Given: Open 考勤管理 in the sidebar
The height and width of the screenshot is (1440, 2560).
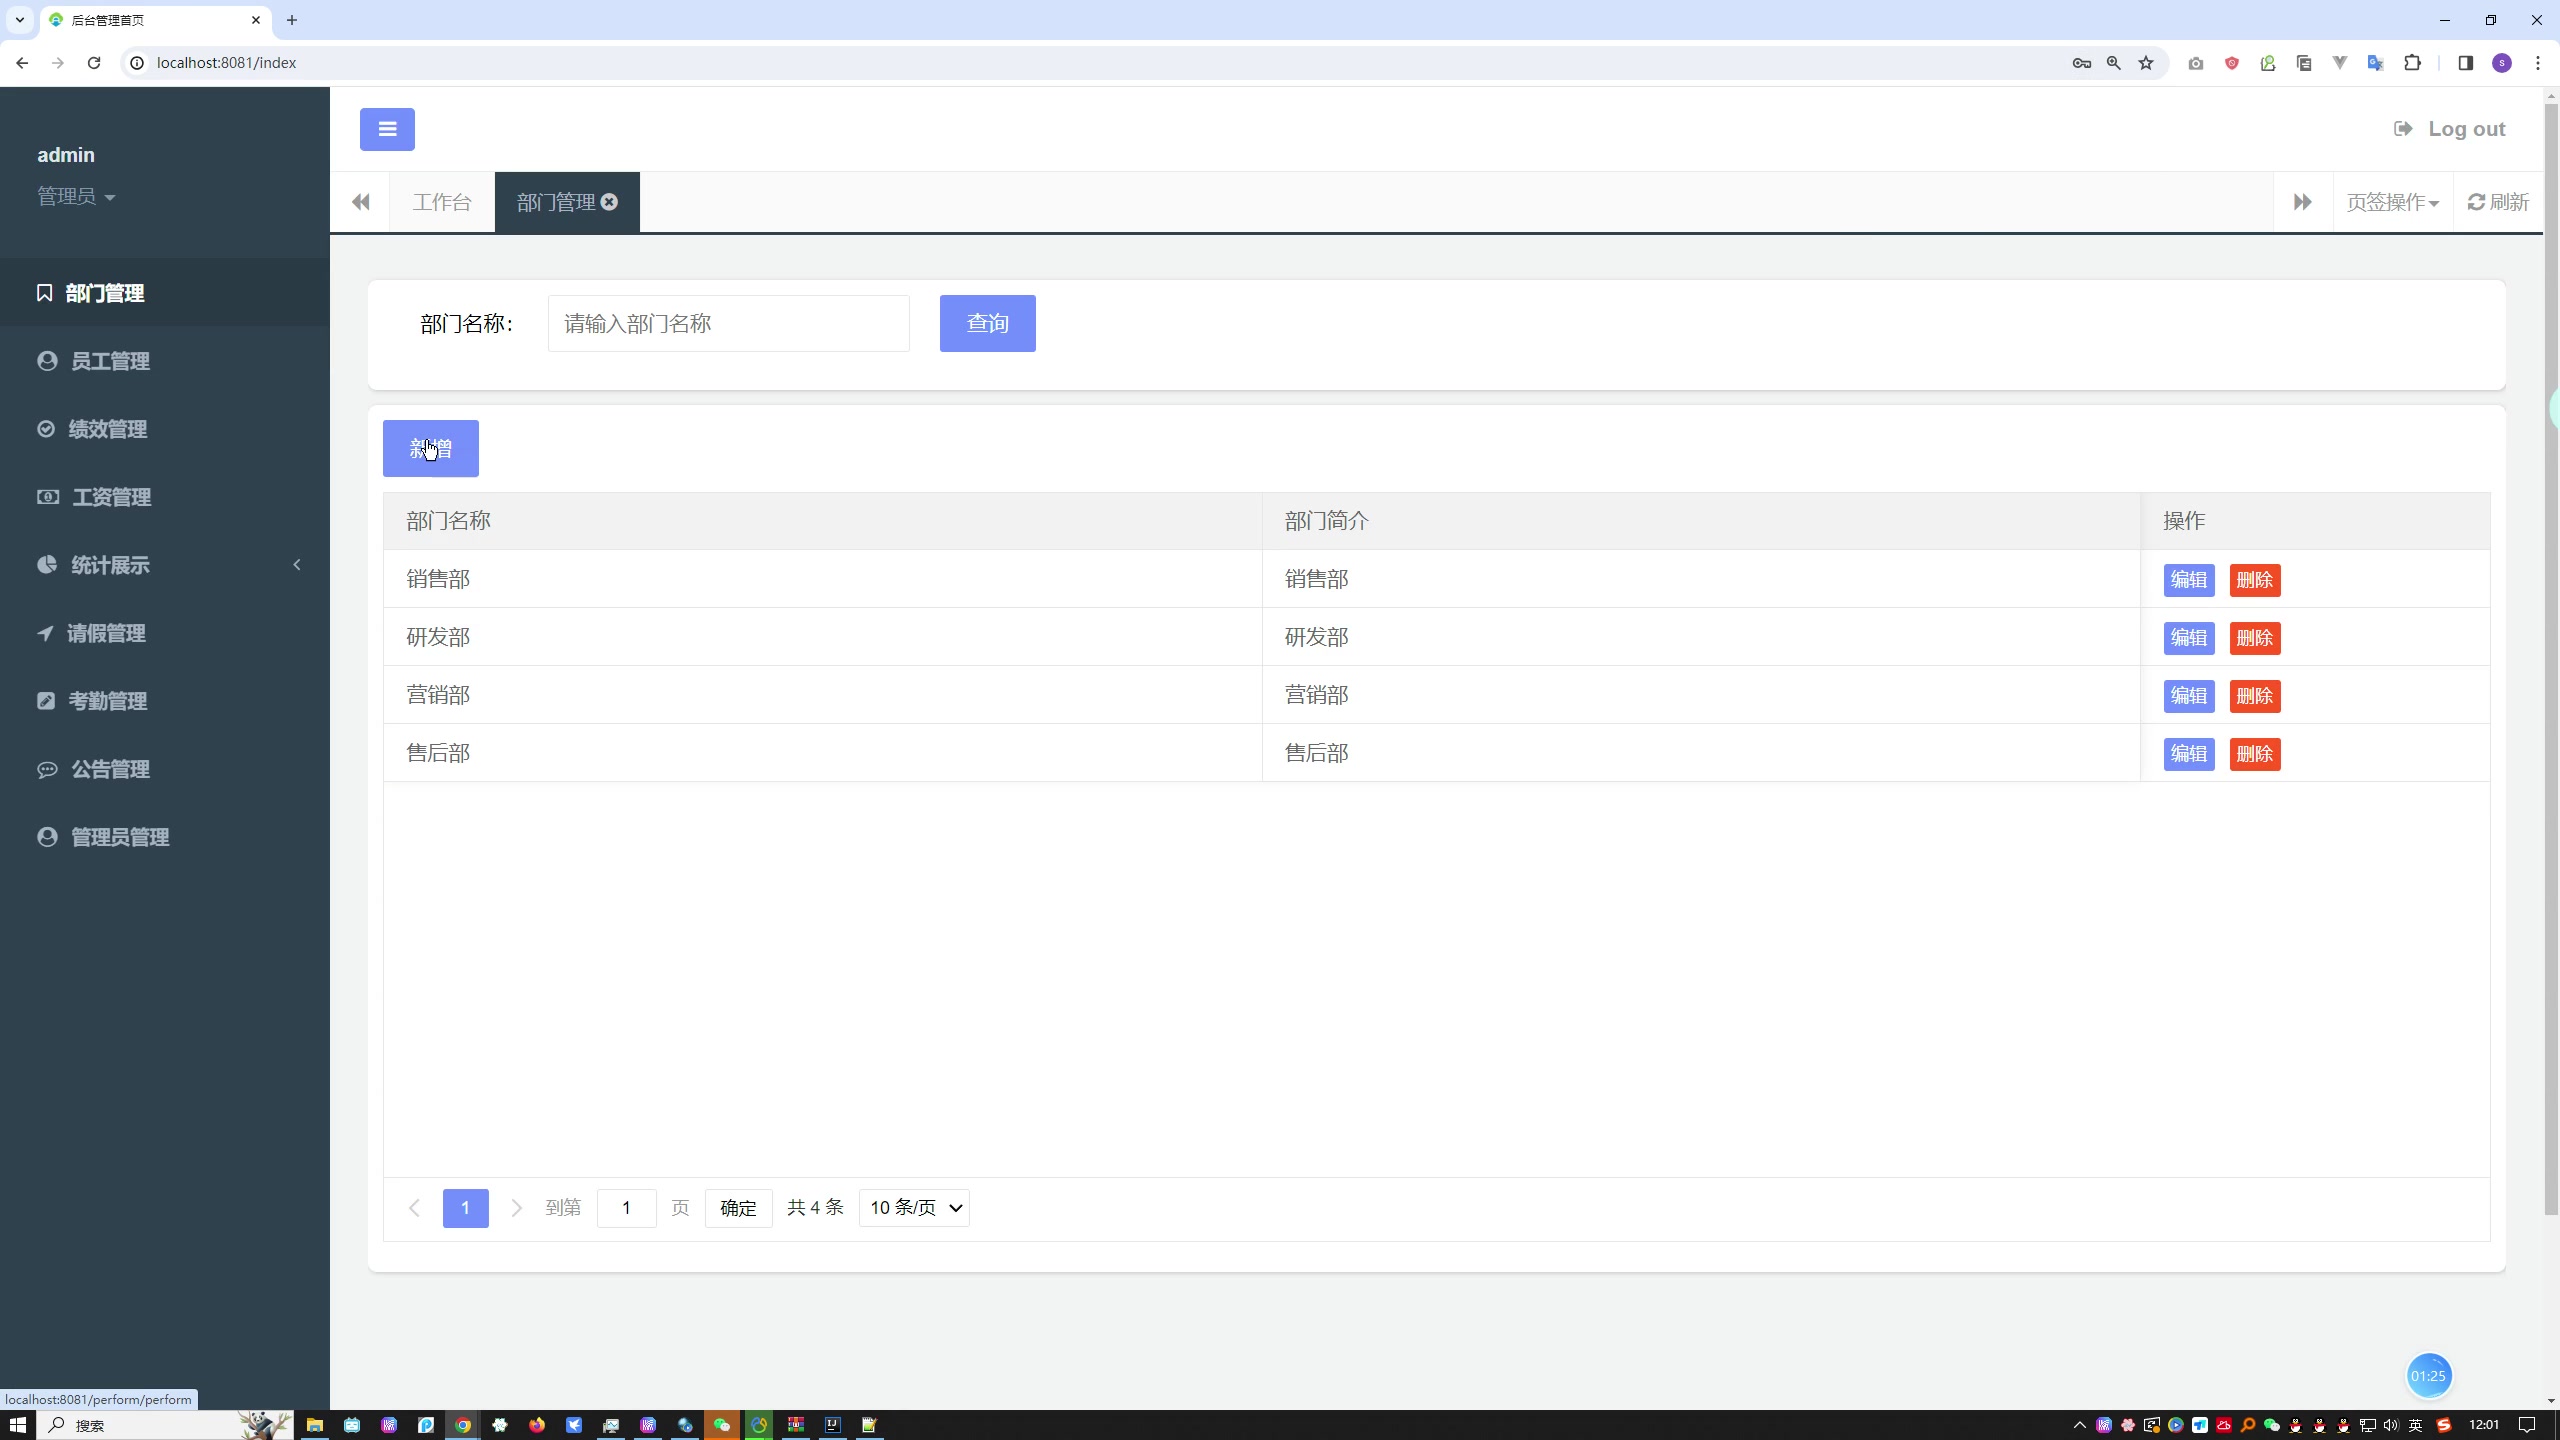Looking at the screenshot, I should pyautogui.click(x=165, y=701).
